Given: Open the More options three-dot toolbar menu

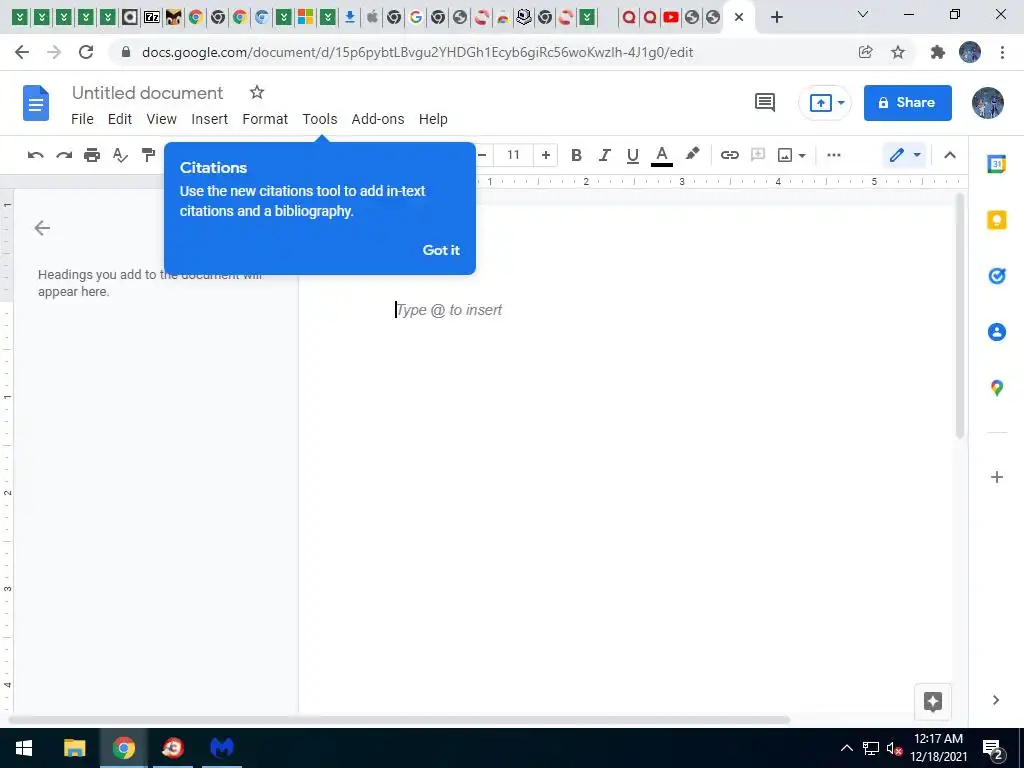Looking at the screenshot, I should click(x=834, y=155).
